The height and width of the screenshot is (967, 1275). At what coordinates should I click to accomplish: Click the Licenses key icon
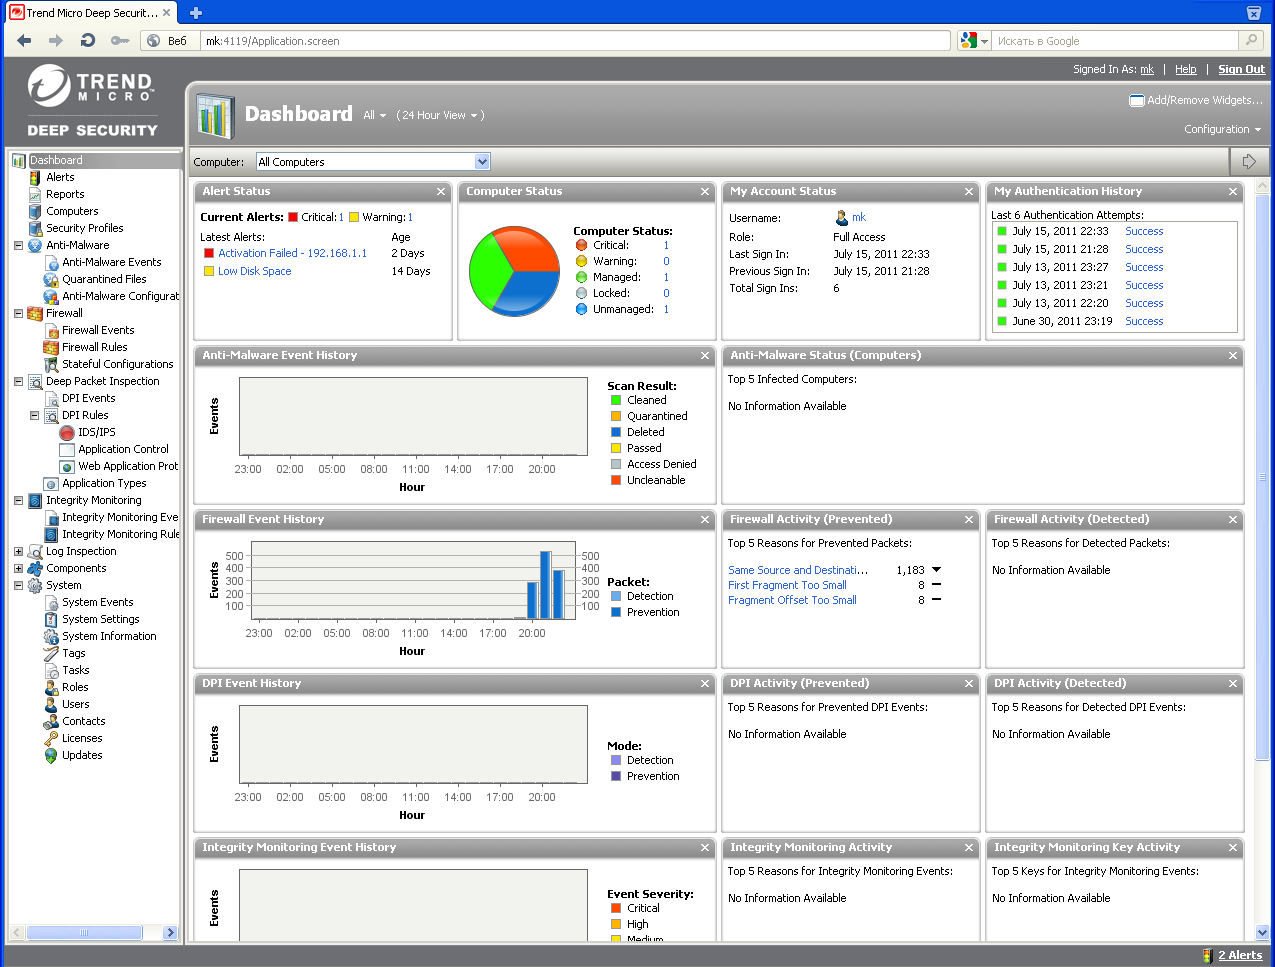(x=51, y=739)
